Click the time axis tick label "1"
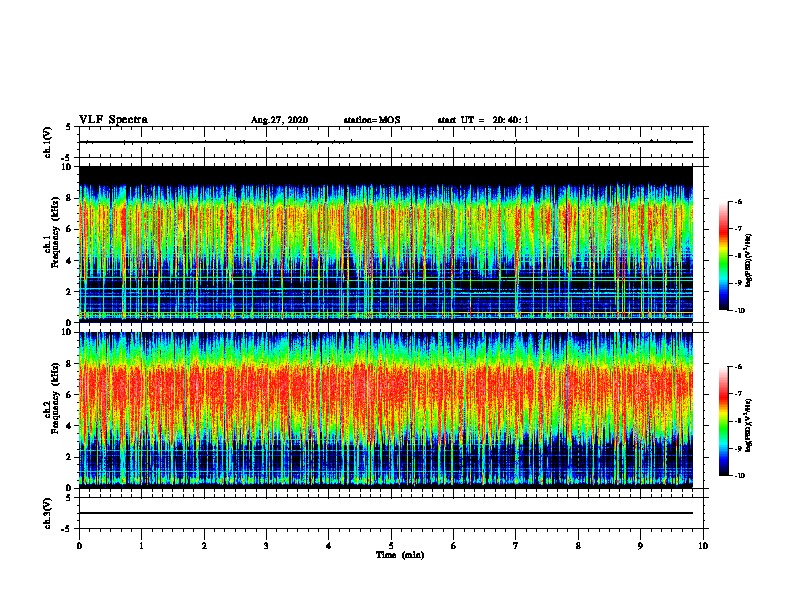Image resolution: width=792 pixels, height=612 pixels. click(141, 546)
